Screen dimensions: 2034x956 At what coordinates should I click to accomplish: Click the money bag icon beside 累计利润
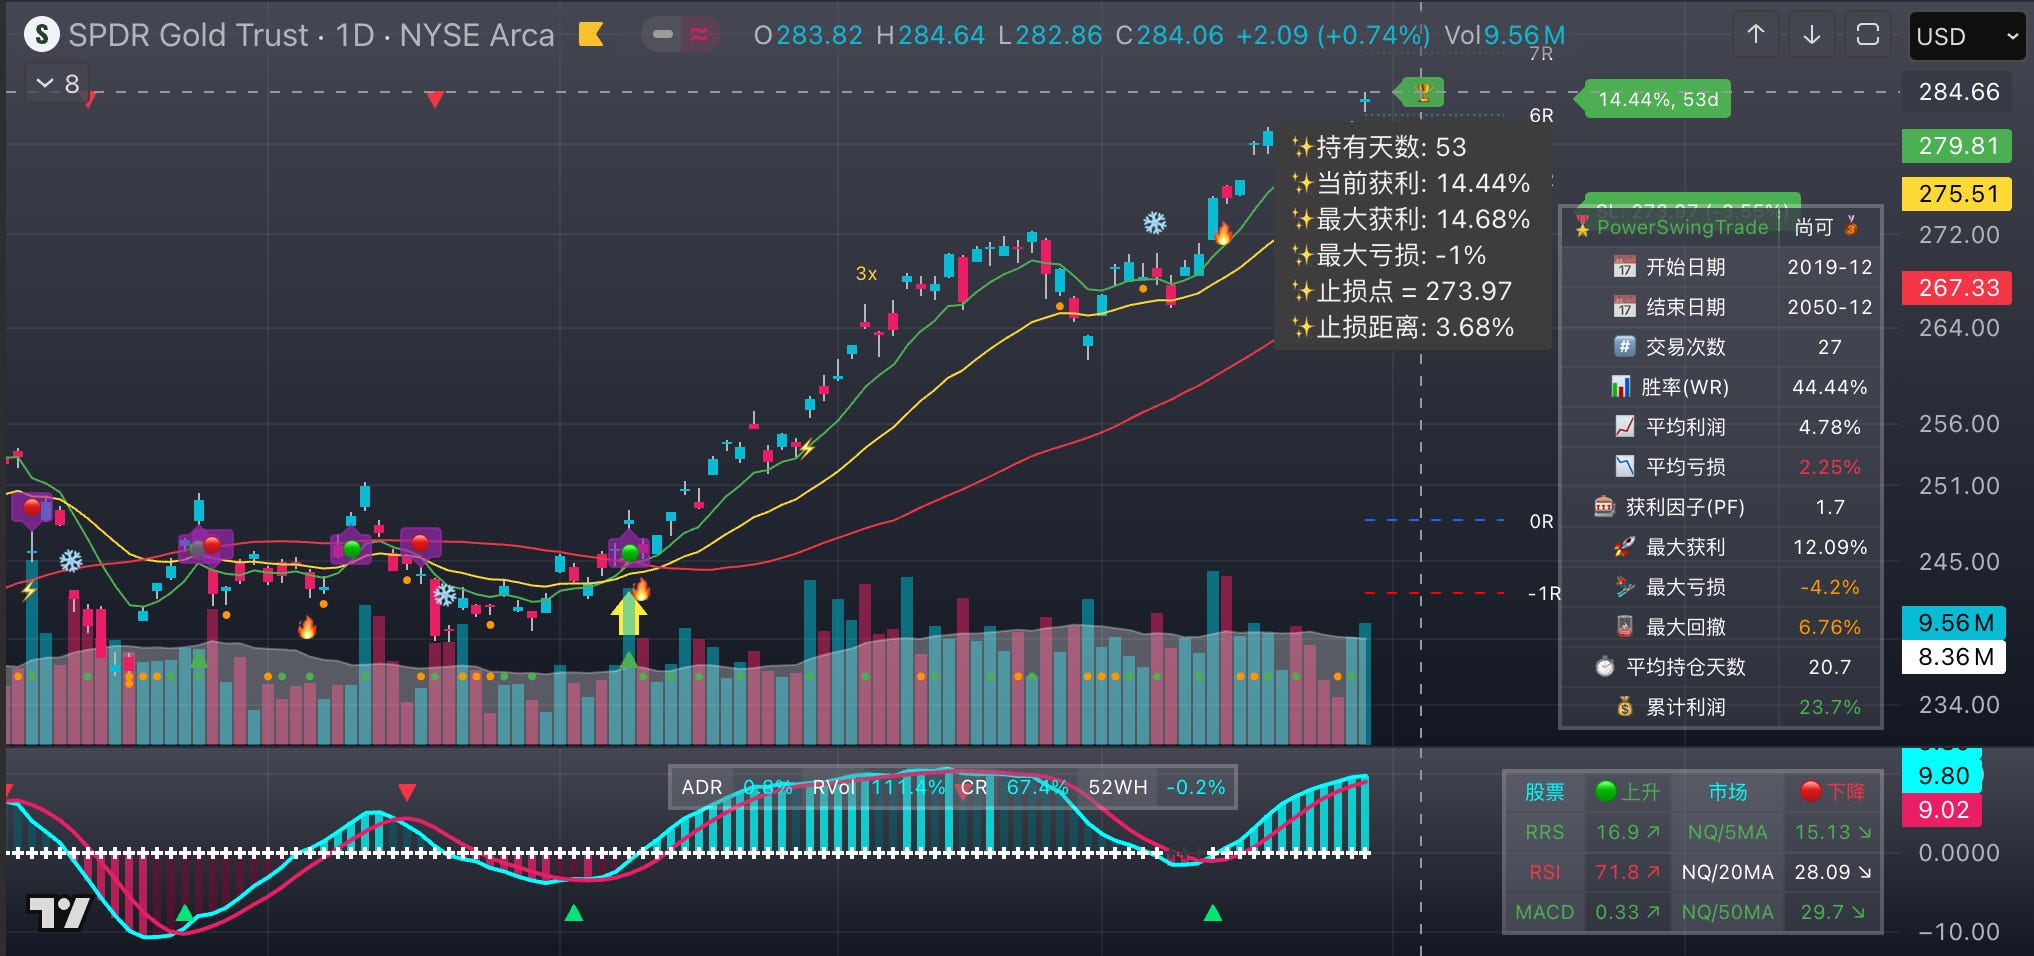coord(1624,707)
